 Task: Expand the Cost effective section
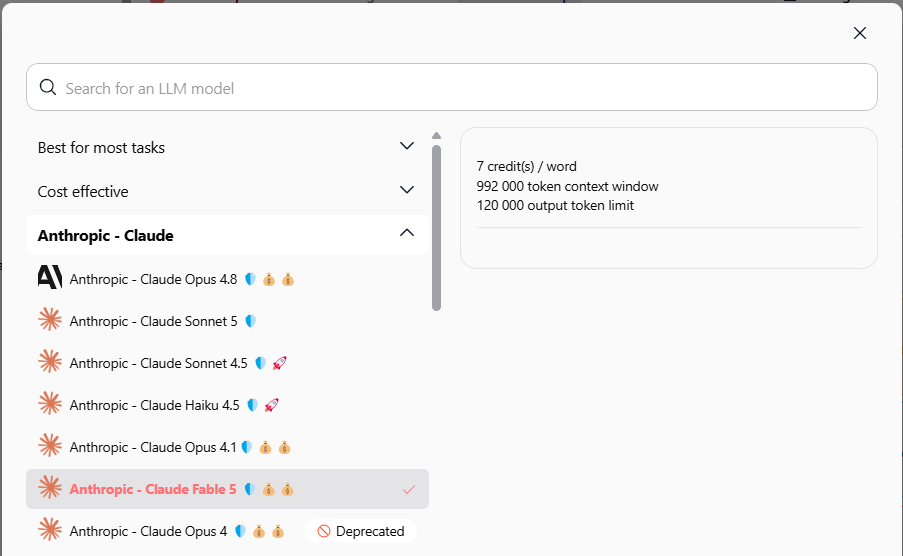click(x=227, y=191)
